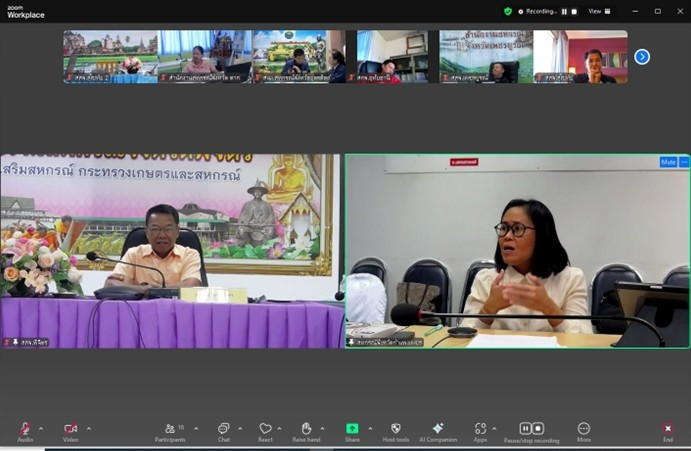Select the fifth thumbnail with Thai signage
The image size is (691, 451).
[487, 56]
